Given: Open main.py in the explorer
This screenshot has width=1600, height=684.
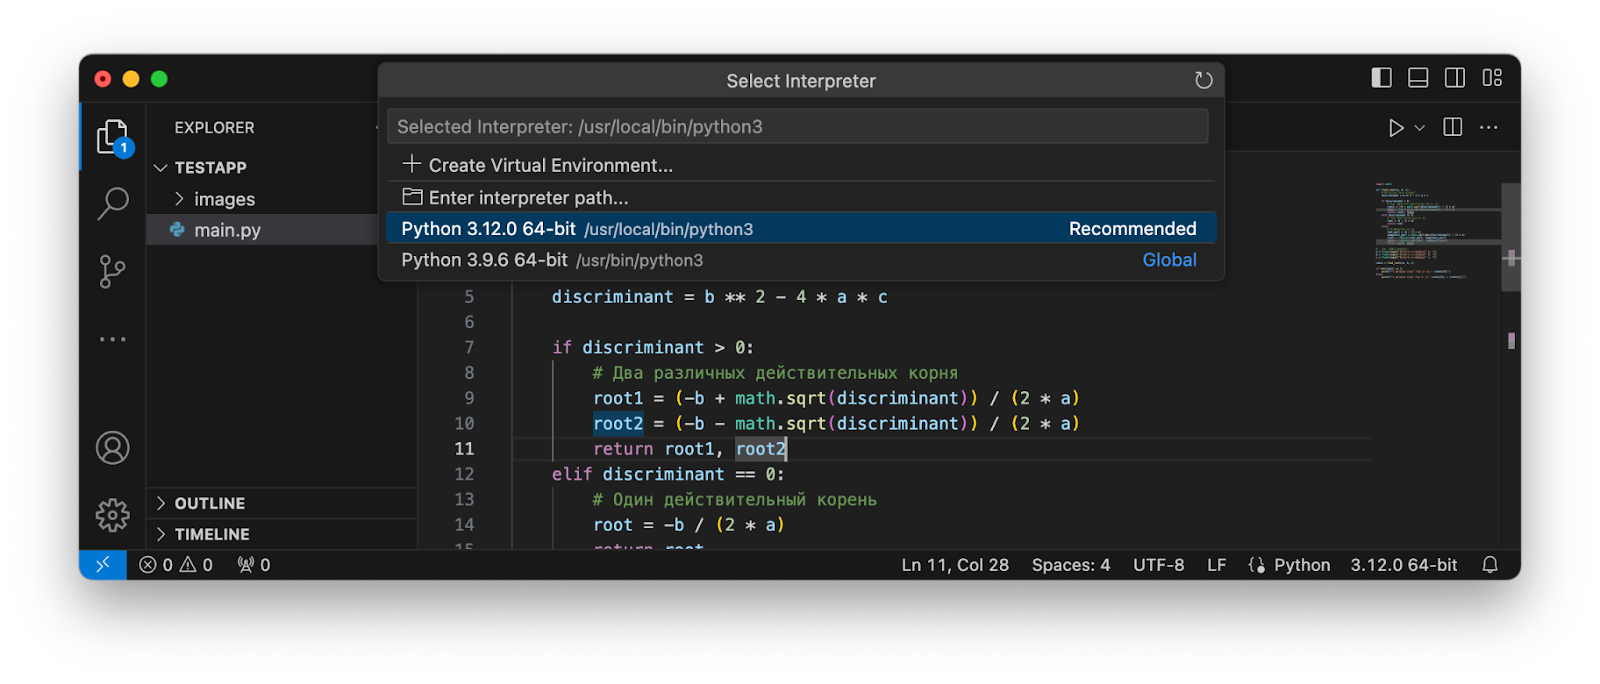Looking at the screenshot, I should (x=262, y=230).
